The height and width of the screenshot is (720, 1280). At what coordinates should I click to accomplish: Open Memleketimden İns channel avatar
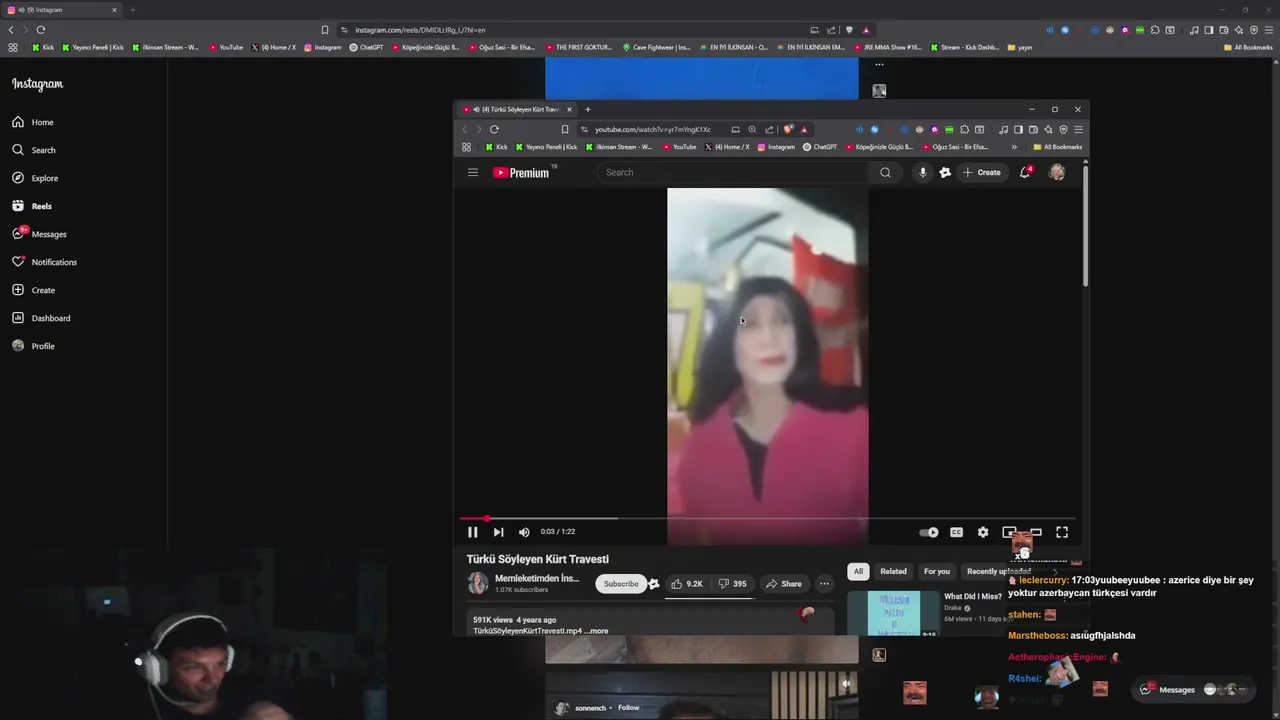coord(478,584)
